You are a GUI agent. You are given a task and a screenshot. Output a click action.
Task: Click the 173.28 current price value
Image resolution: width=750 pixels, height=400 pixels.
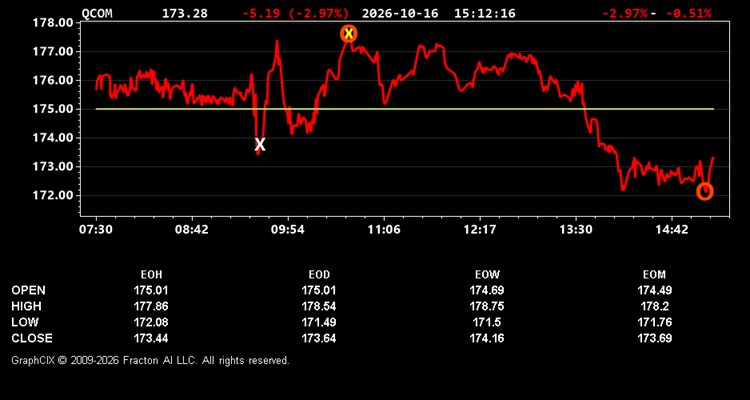coord(185,13)
